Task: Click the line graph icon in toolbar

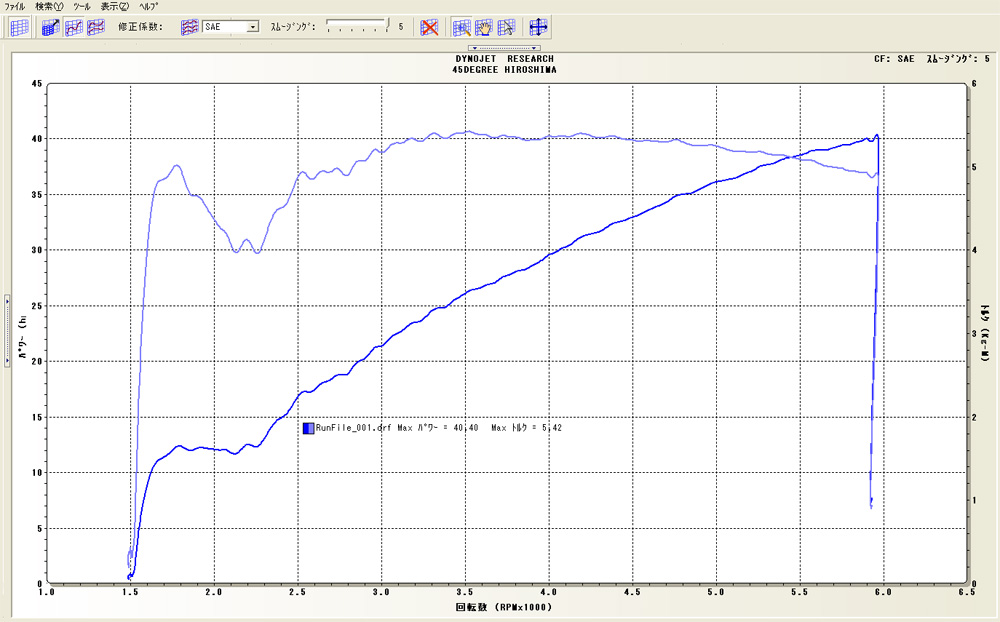Action: tap(74, 27)
